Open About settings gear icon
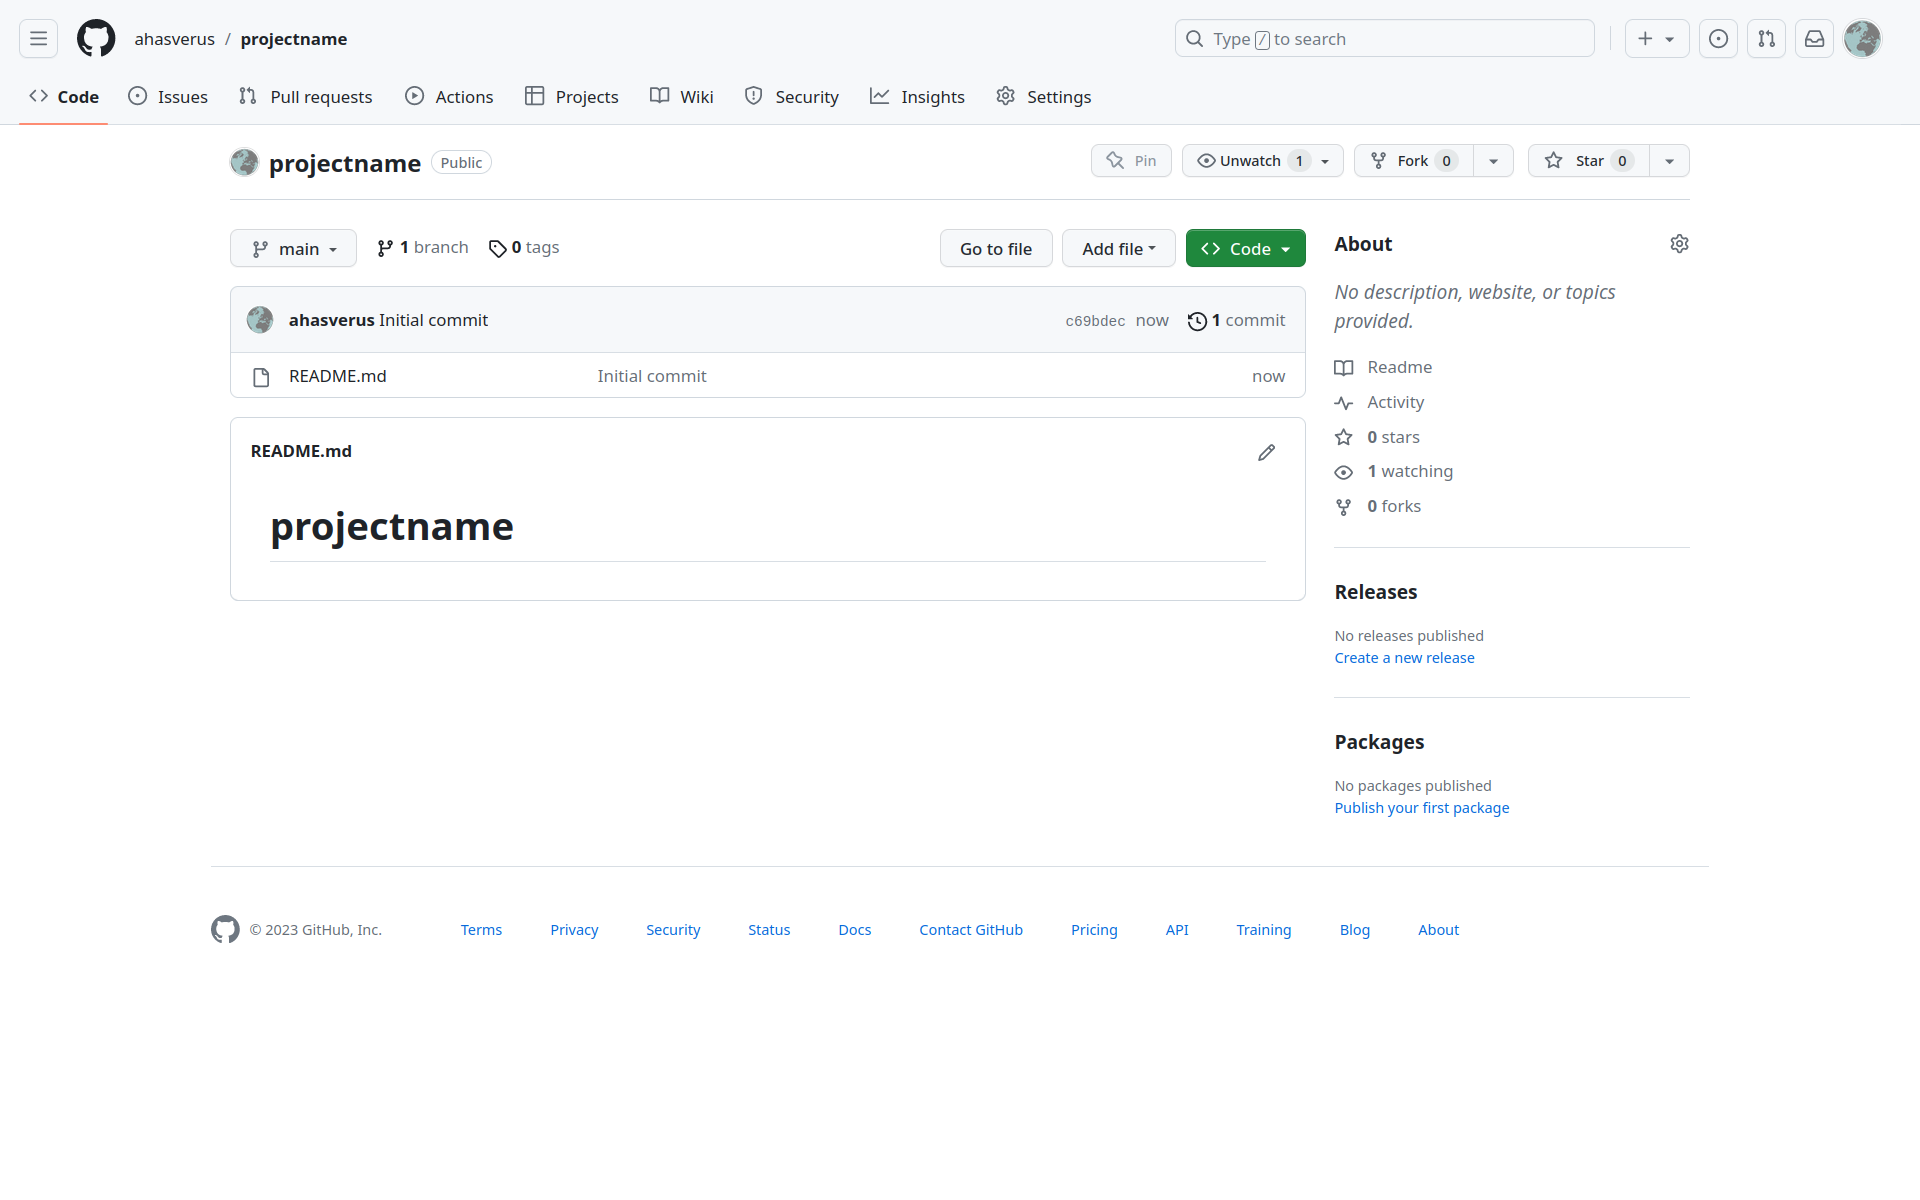 [1679, 244]
